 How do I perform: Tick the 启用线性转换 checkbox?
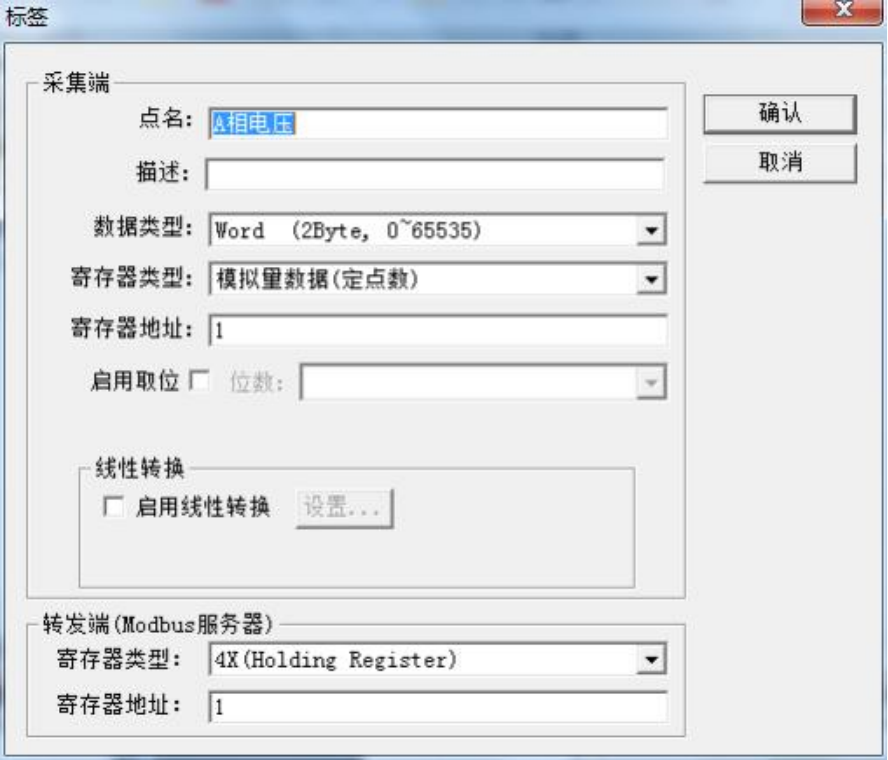click(113, 506)
